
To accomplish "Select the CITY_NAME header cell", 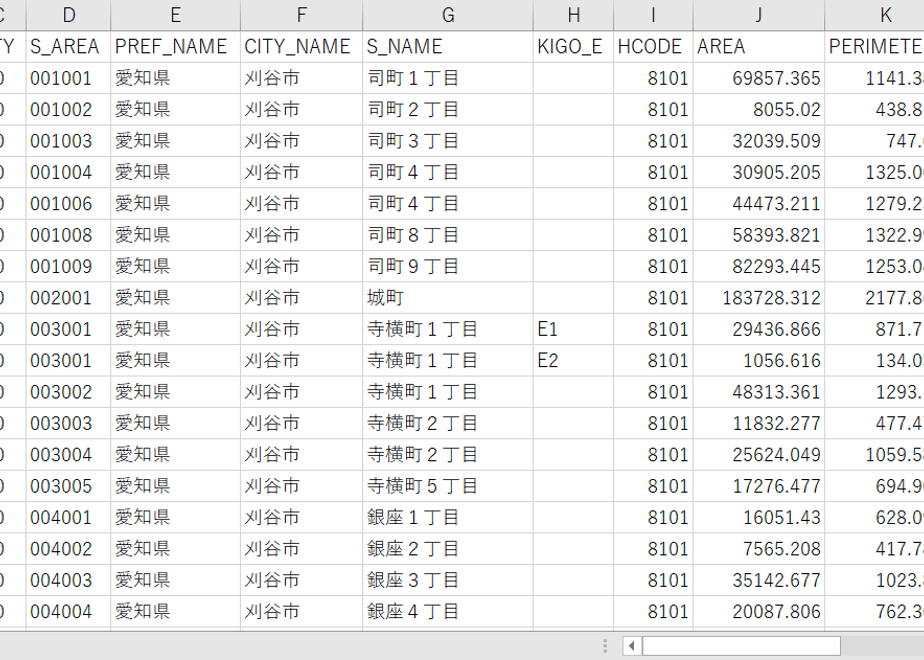I will pyautogui.click(x=301, y=47).
